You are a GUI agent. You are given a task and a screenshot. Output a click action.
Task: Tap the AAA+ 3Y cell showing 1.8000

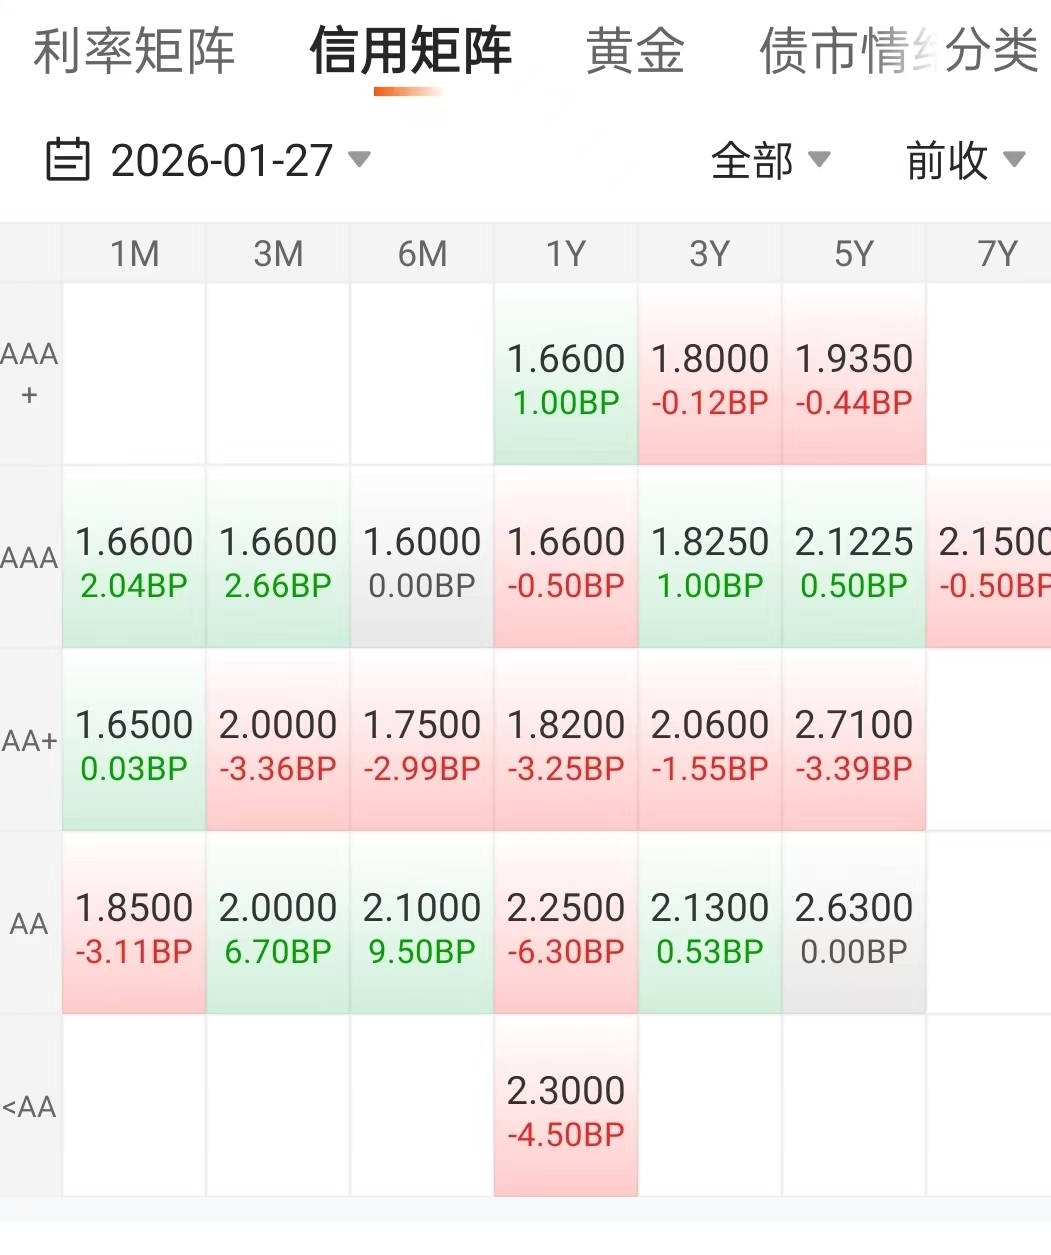pos(710,374)
